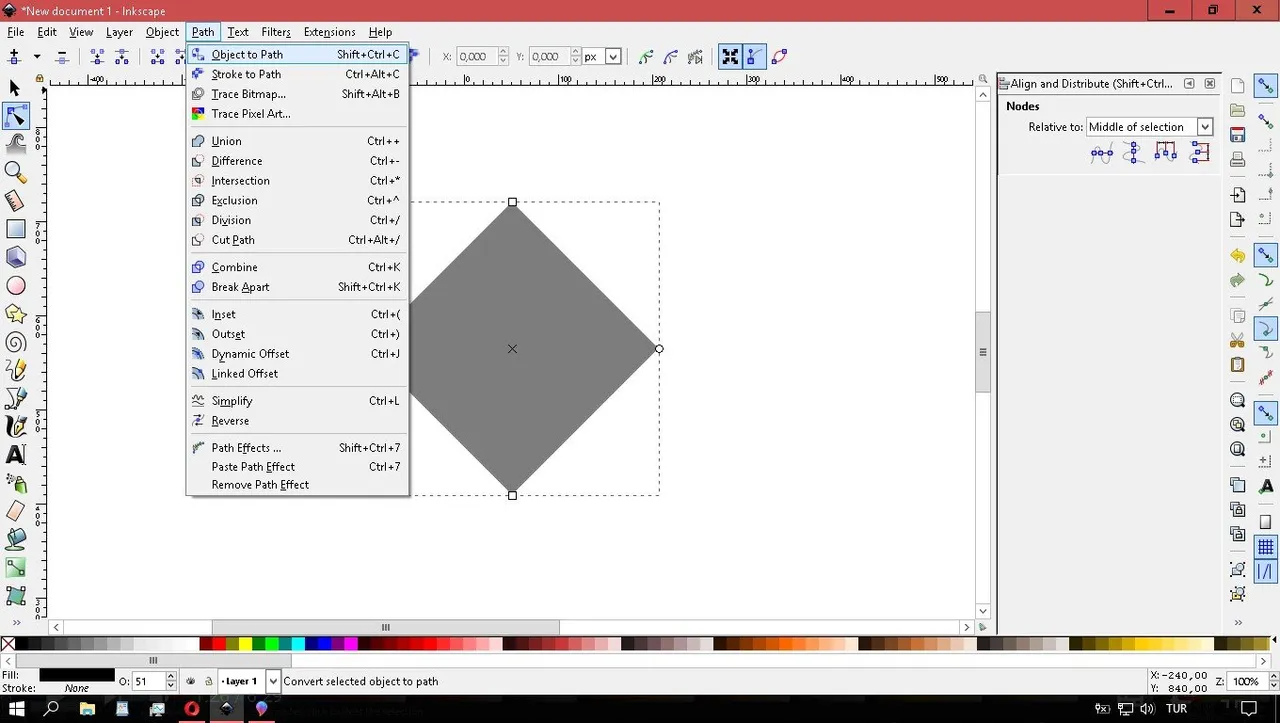Toggle show path outline button

click(x=779, y=57)
